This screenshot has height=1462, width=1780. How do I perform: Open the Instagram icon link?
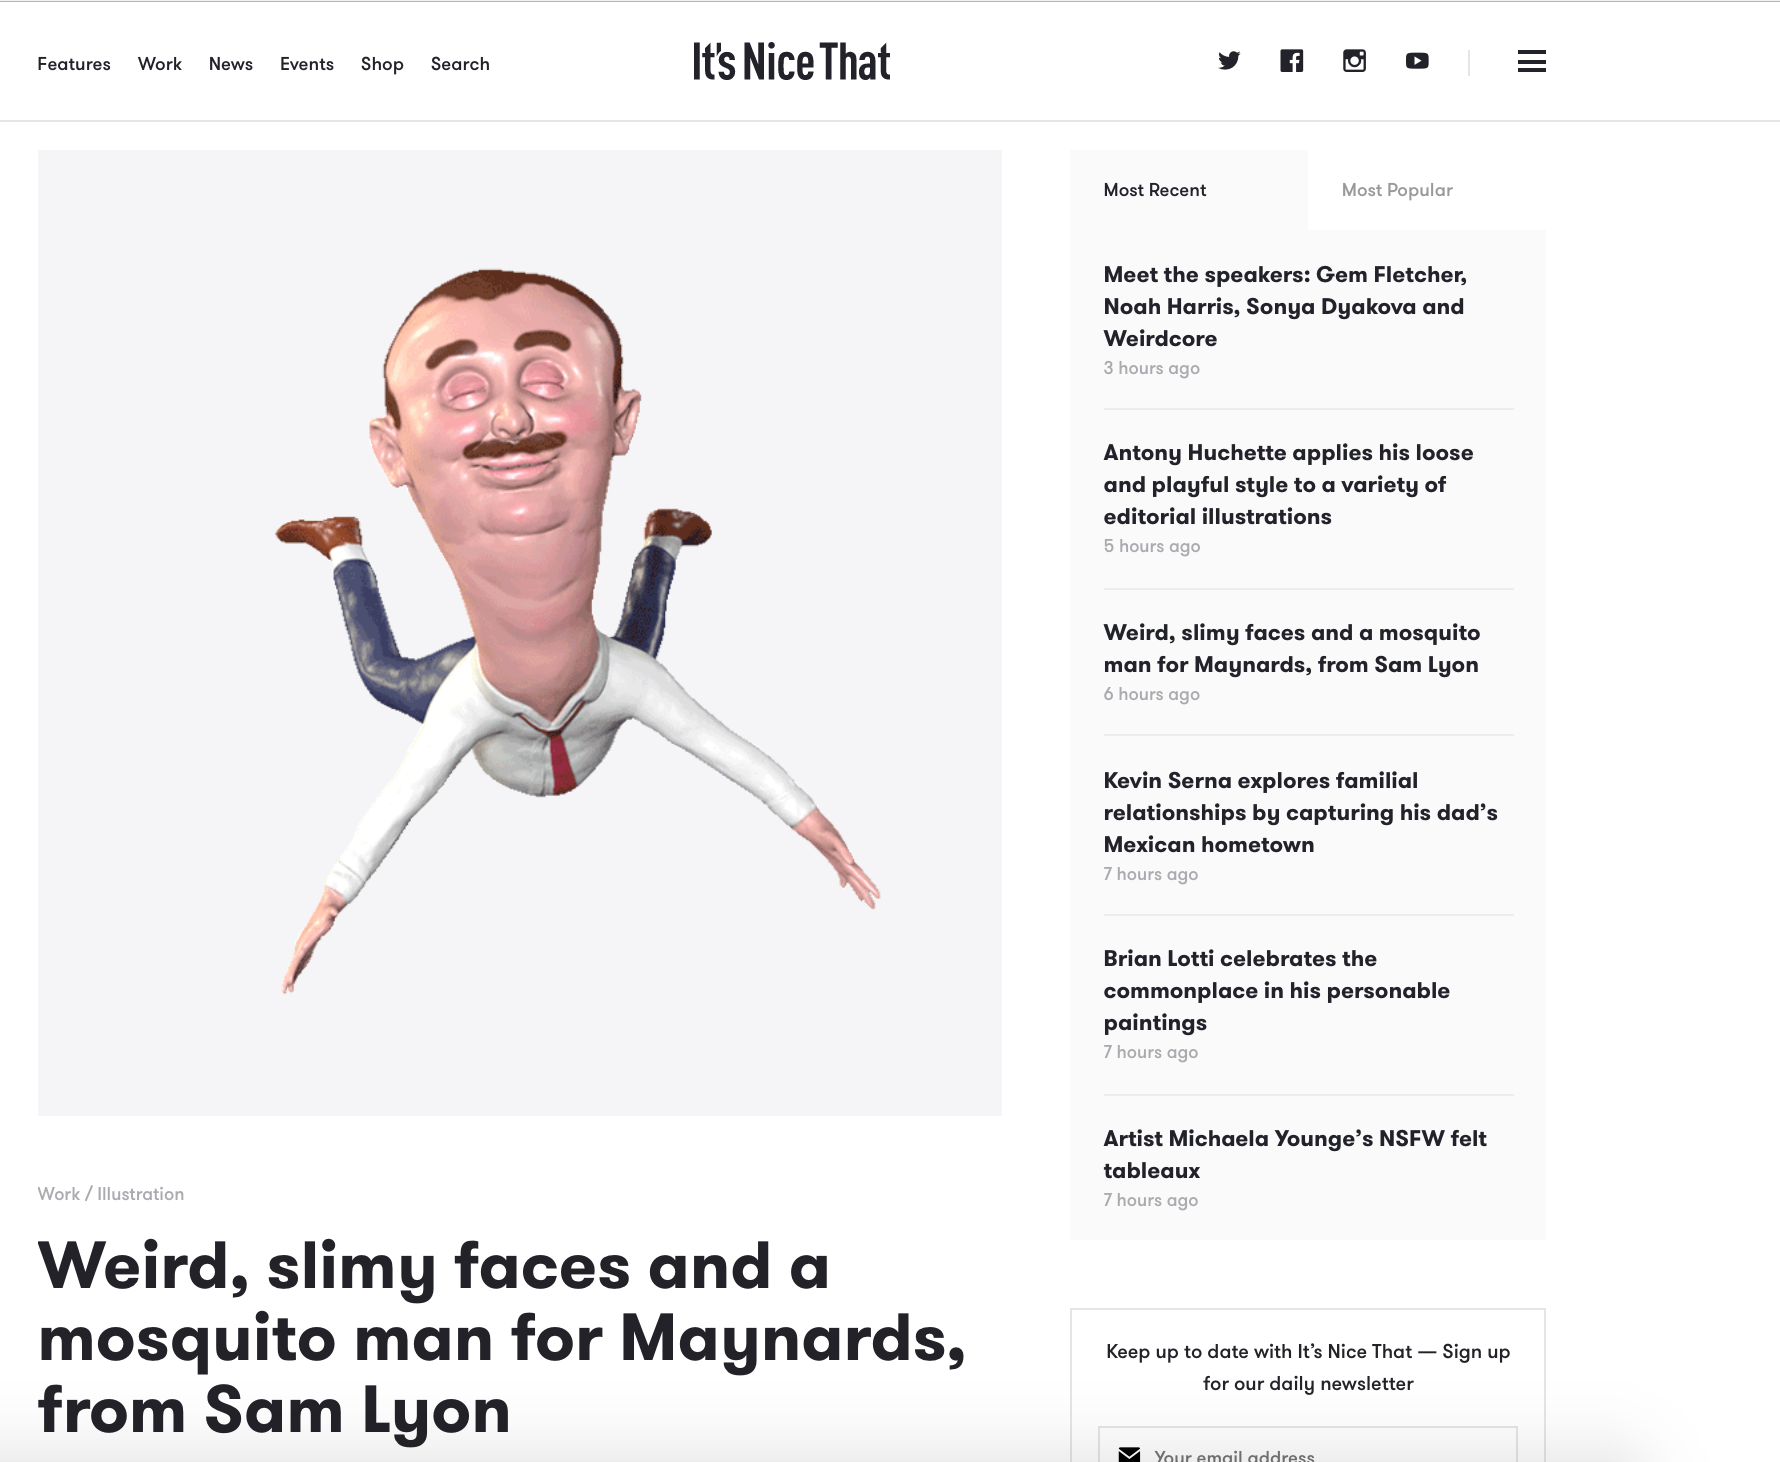[1354, 61]
